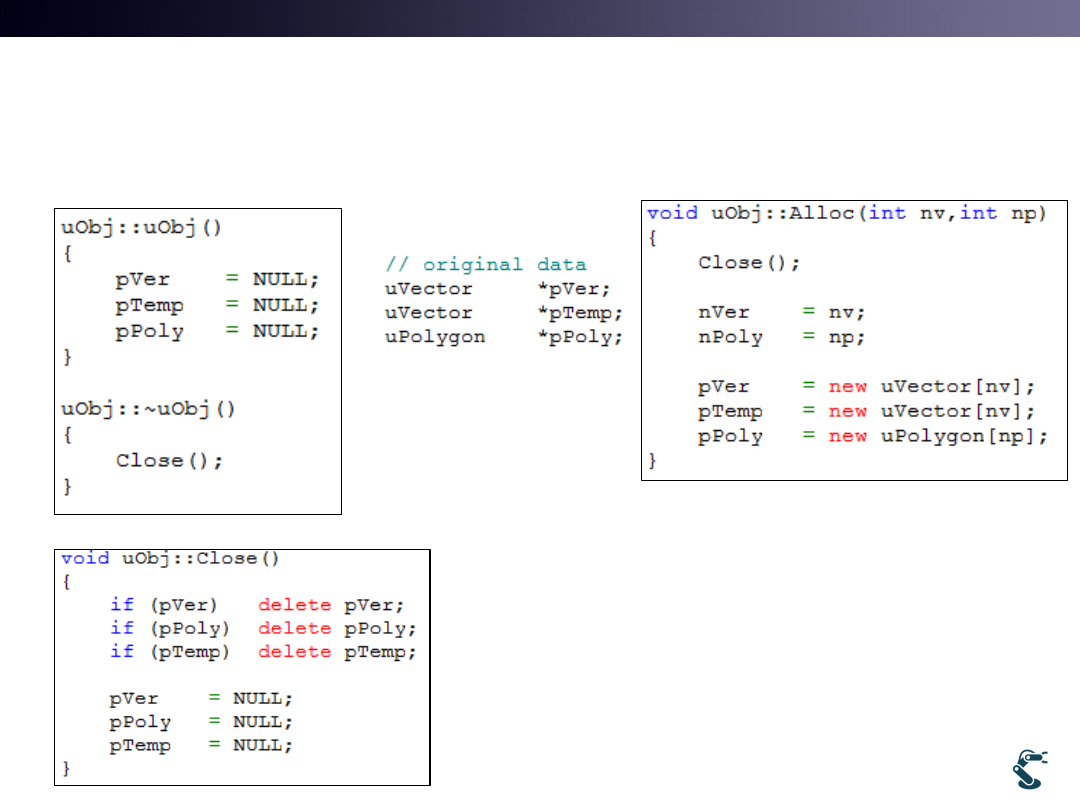Click the void uObj::Close() function header
This screenshot has width=1080, height=810.
coord(159,558)
